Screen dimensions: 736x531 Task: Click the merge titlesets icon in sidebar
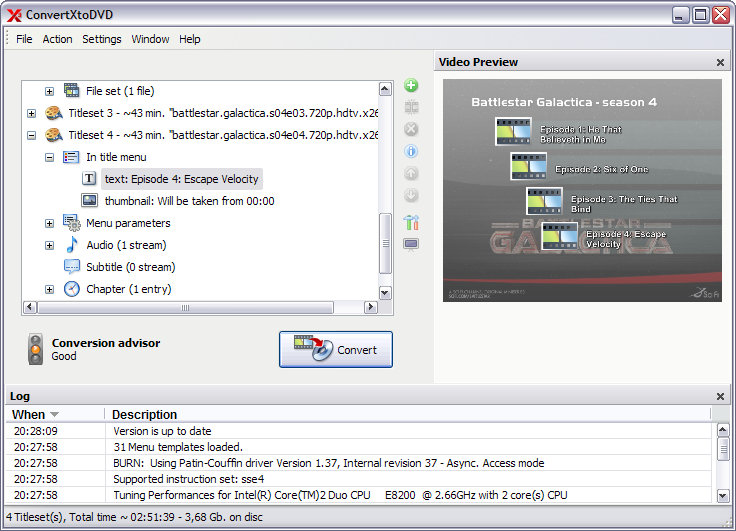[x=411, y=107]
